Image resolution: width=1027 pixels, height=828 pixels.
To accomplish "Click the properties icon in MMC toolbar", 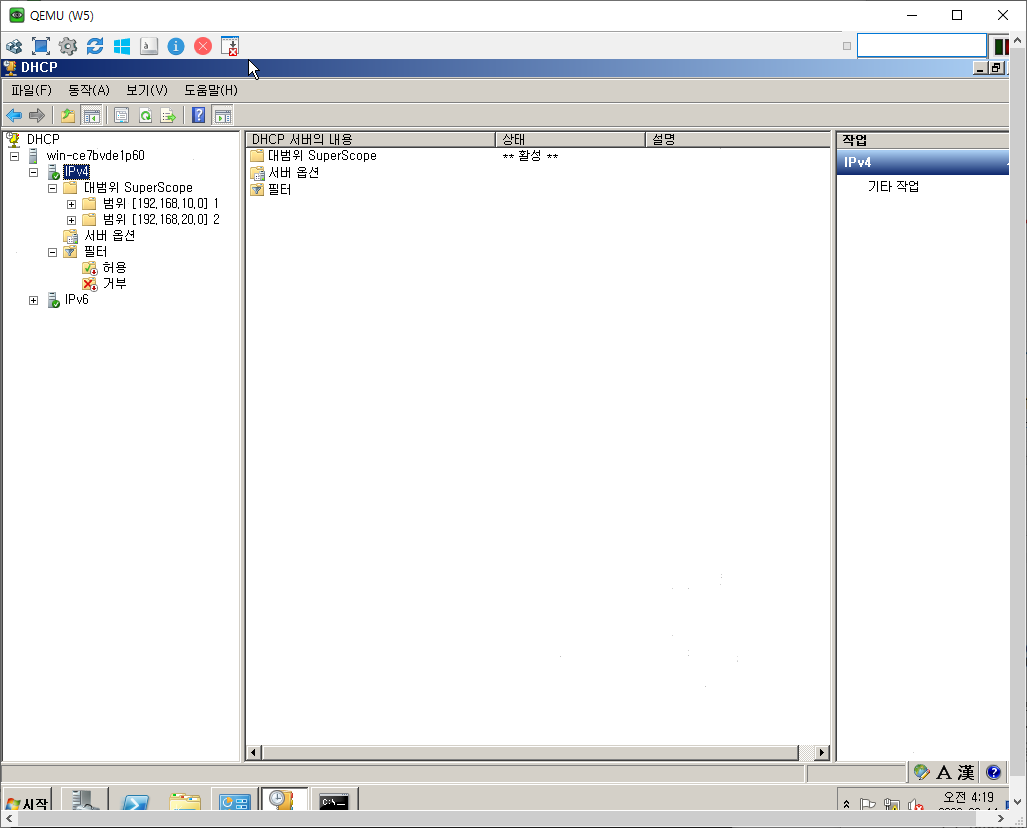I will click(x=121, y=116).
